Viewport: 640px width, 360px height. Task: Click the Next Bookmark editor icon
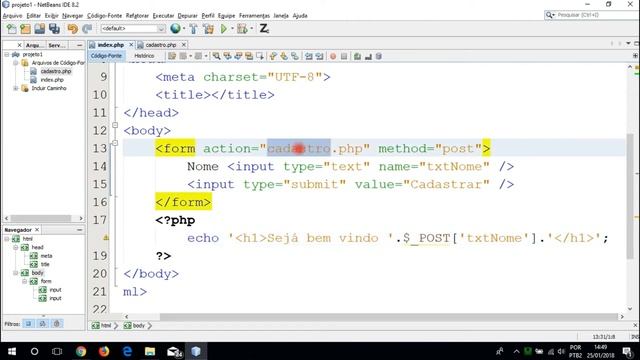point(284,56)
